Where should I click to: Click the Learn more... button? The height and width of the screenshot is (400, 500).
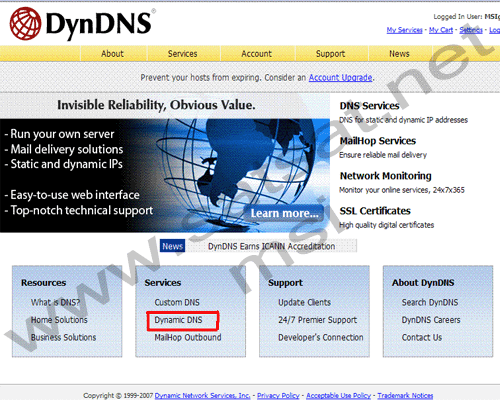[284, 213]
